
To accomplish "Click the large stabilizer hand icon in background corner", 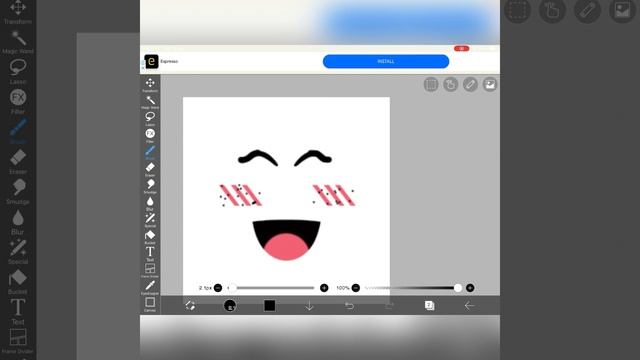I will tap(552, 10).
